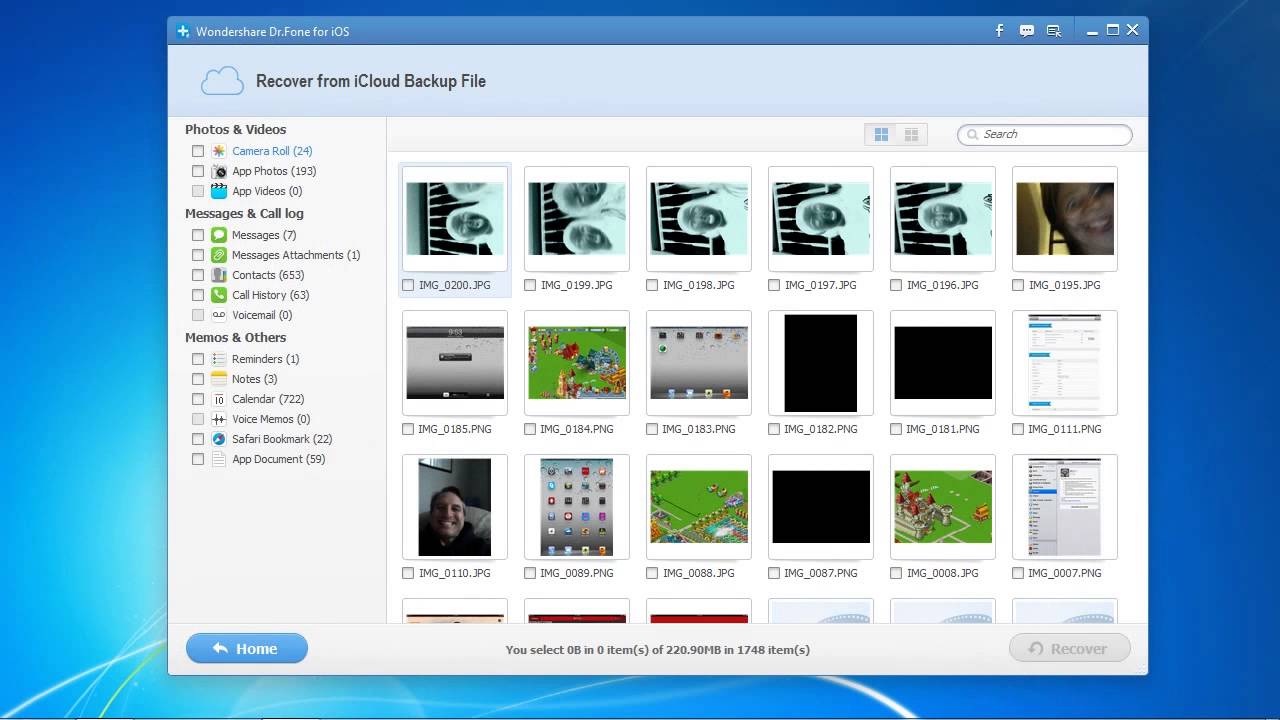Select the IMG_0185.PNG thumbnail
This screenshot has height=720, width=1280.
(x=455, y=363)
